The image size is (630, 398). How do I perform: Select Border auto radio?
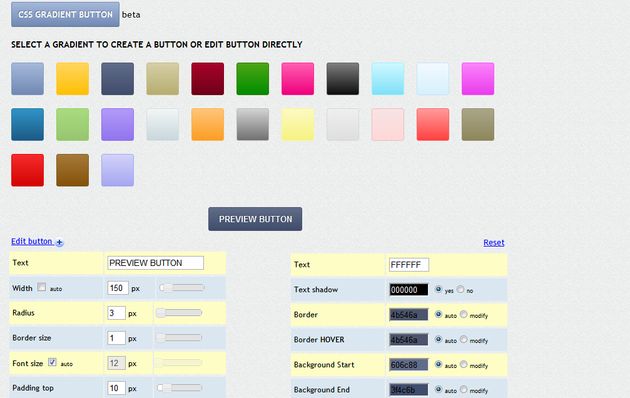point(438,314)
